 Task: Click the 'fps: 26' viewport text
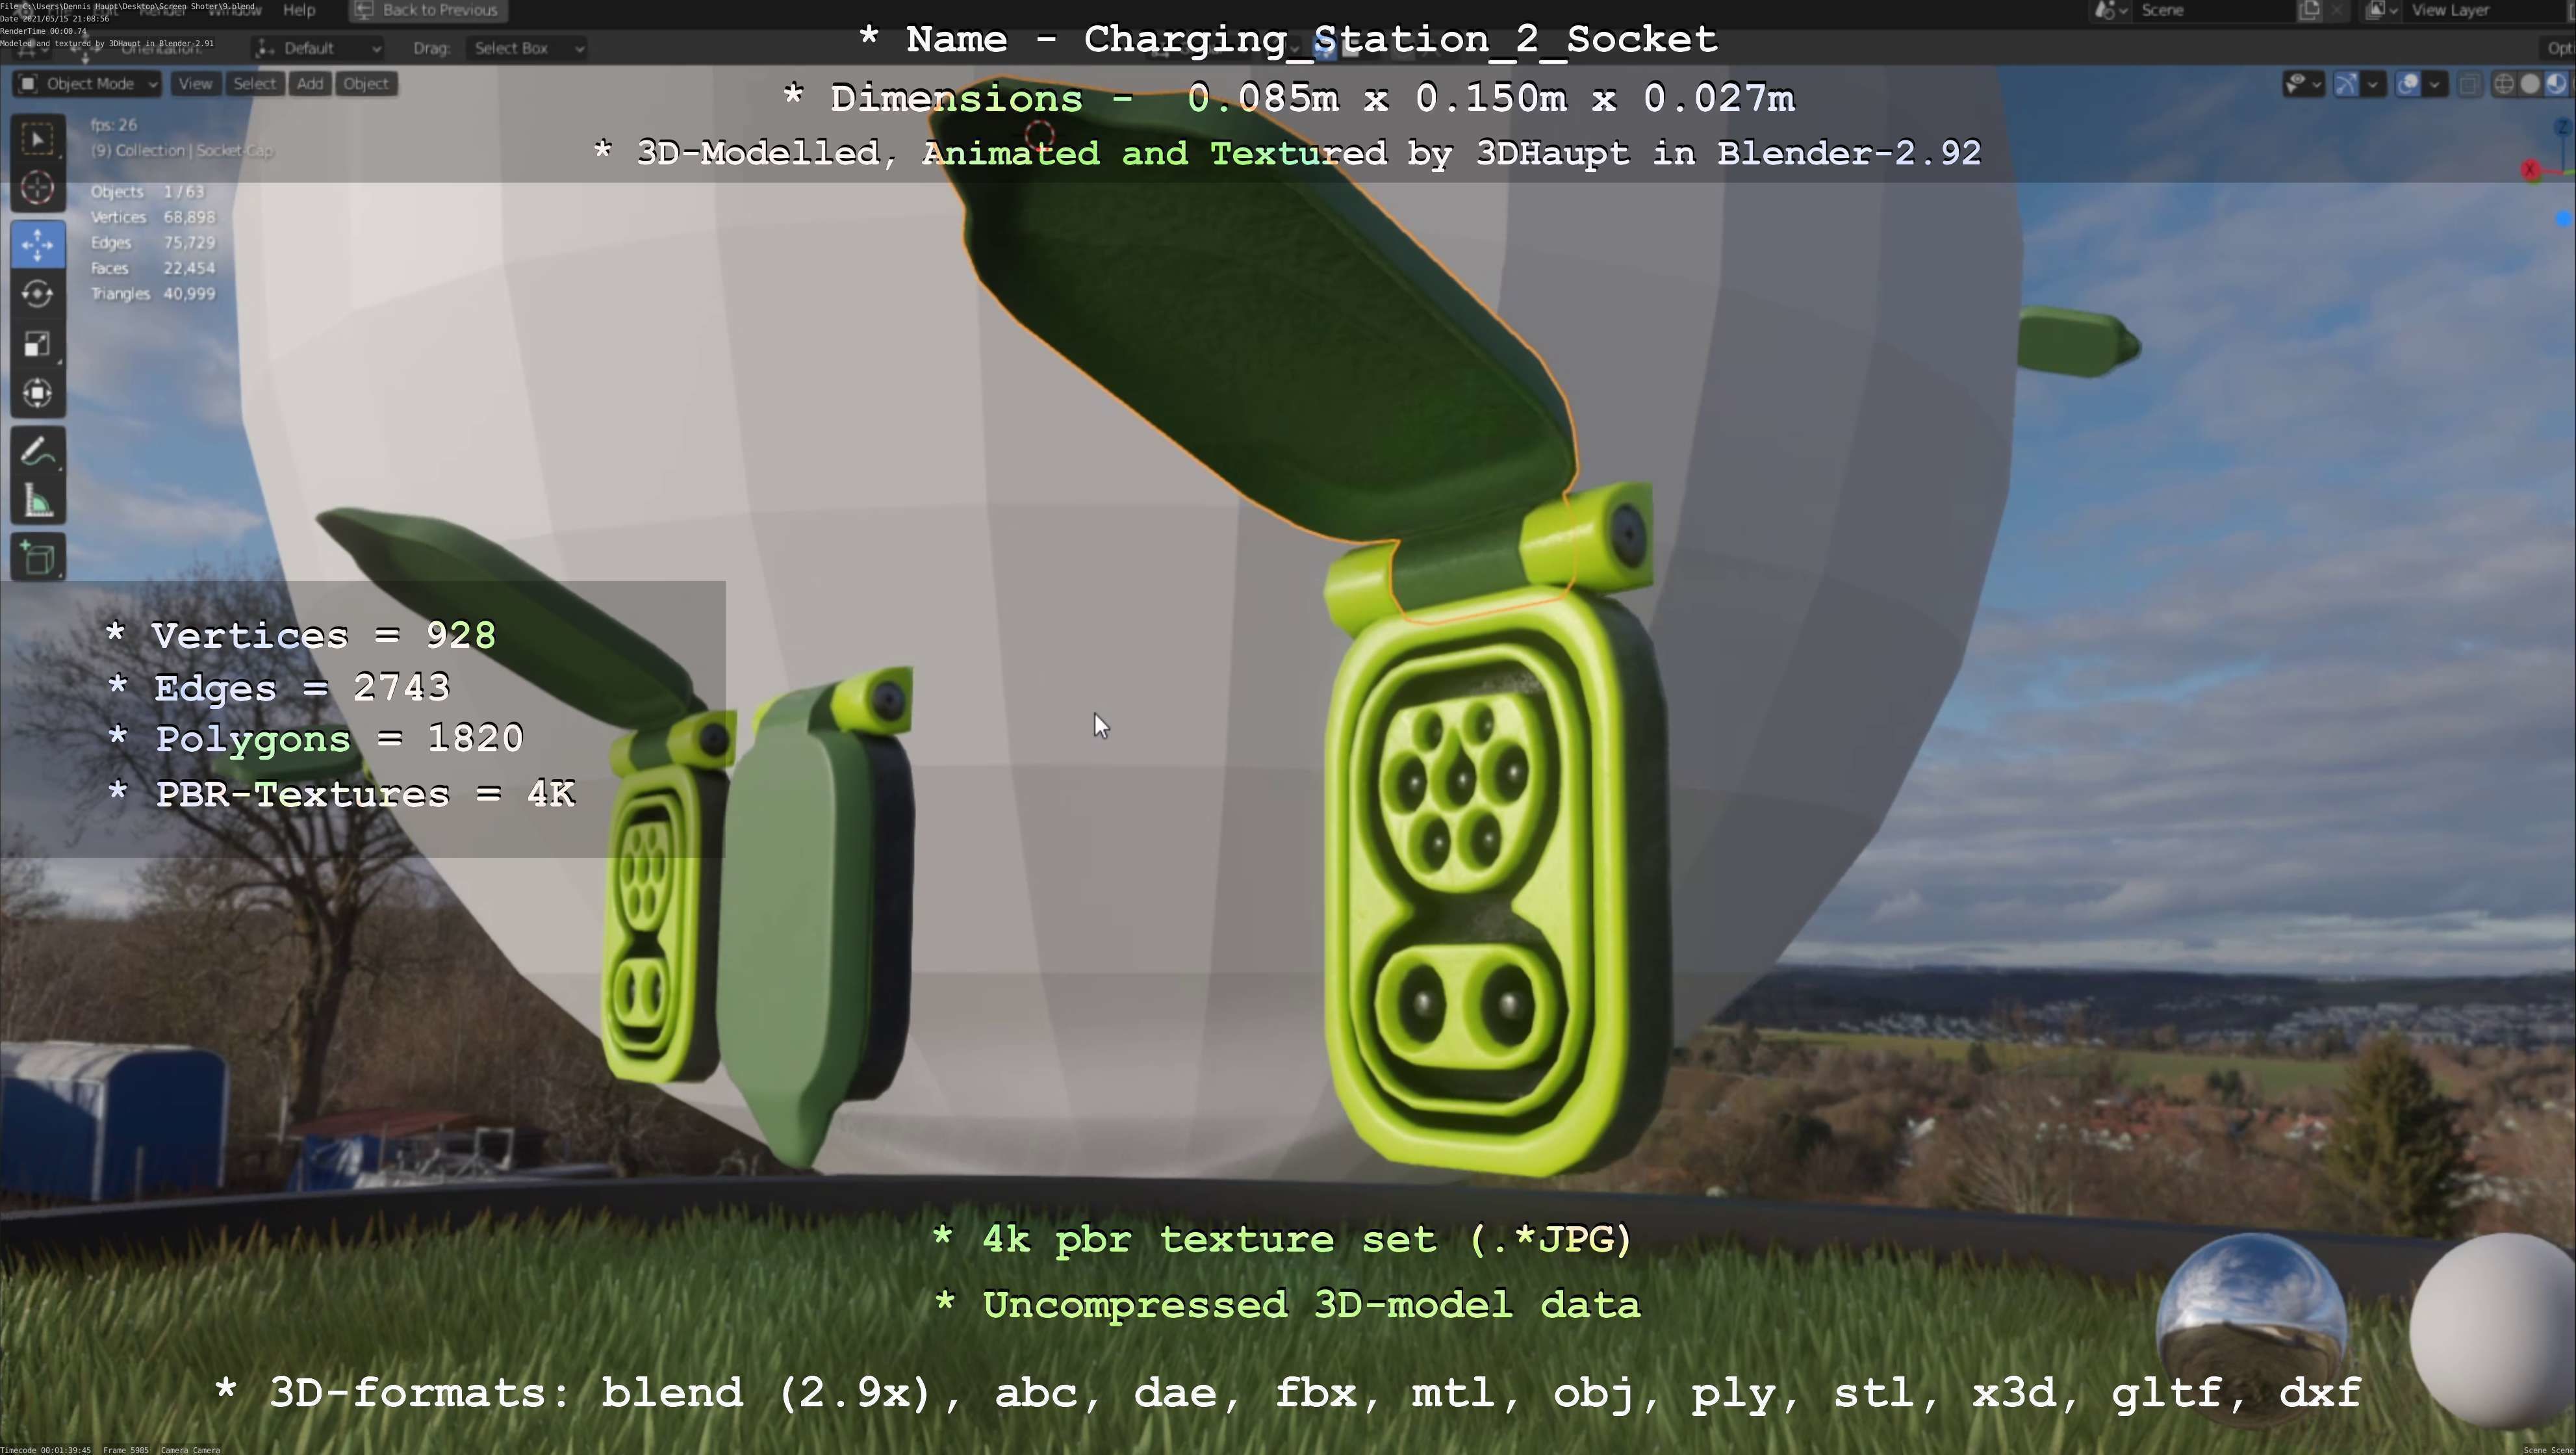113,125
